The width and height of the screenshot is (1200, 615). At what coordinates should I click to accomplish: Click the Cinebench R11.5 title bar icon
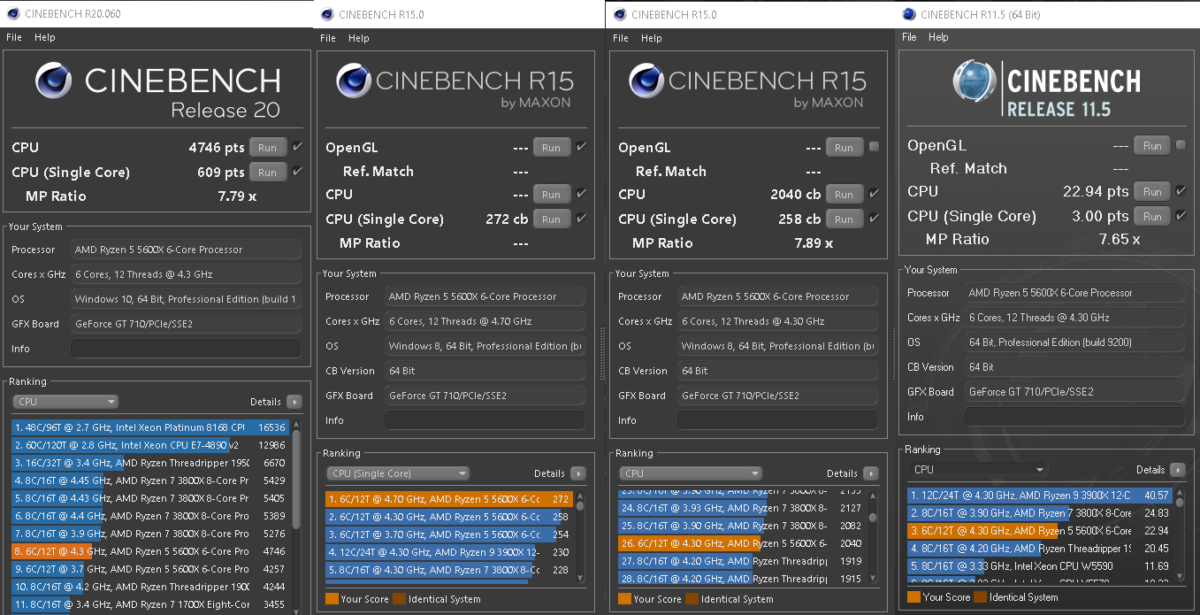tap(908, 14)
